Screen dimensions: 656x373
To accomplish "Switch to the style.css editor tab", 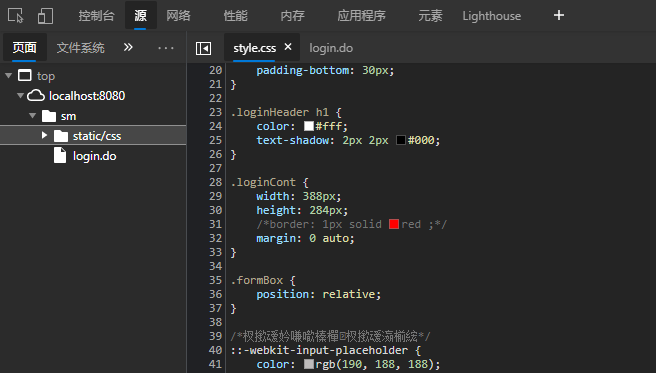I will click(x=254, y=48).
